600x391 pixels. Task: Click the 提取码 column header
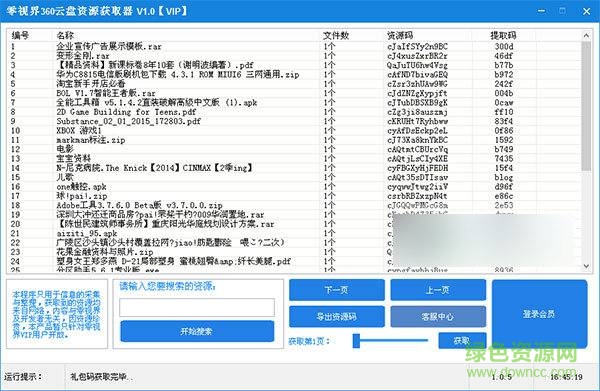tap(503, 36)
